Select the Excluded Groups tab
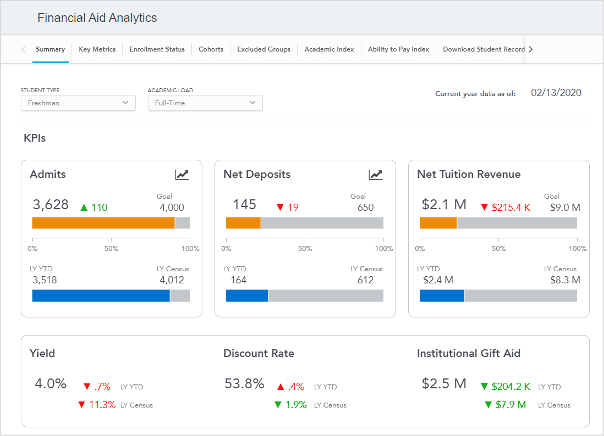604x436 pixels. (x=264, y=49)
